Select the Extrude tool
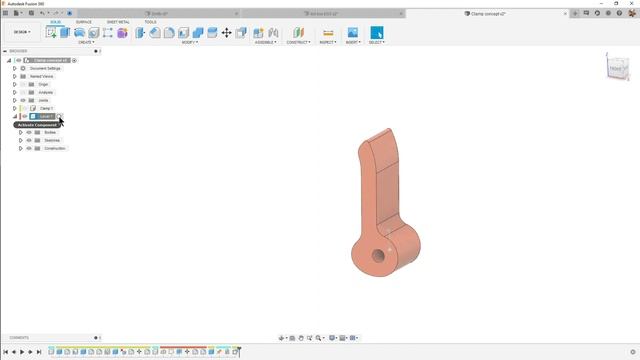This screenshot has width=640, height=360. (65, 33)
